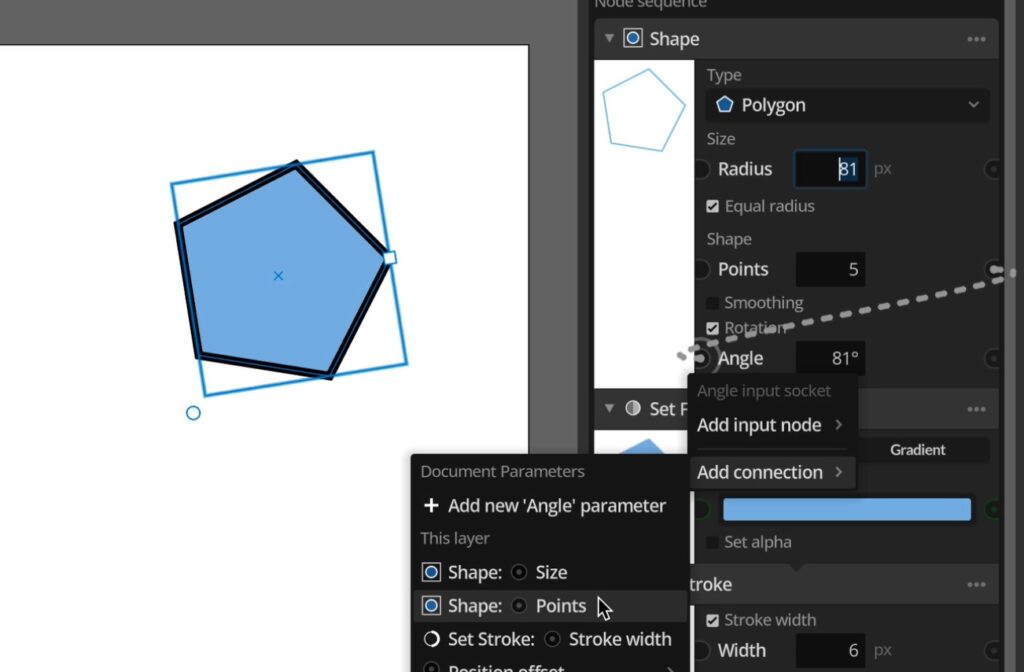The image size is (1024, 672).
Task: Enable the Smoothing checkbox
Action: coord(712,303)
